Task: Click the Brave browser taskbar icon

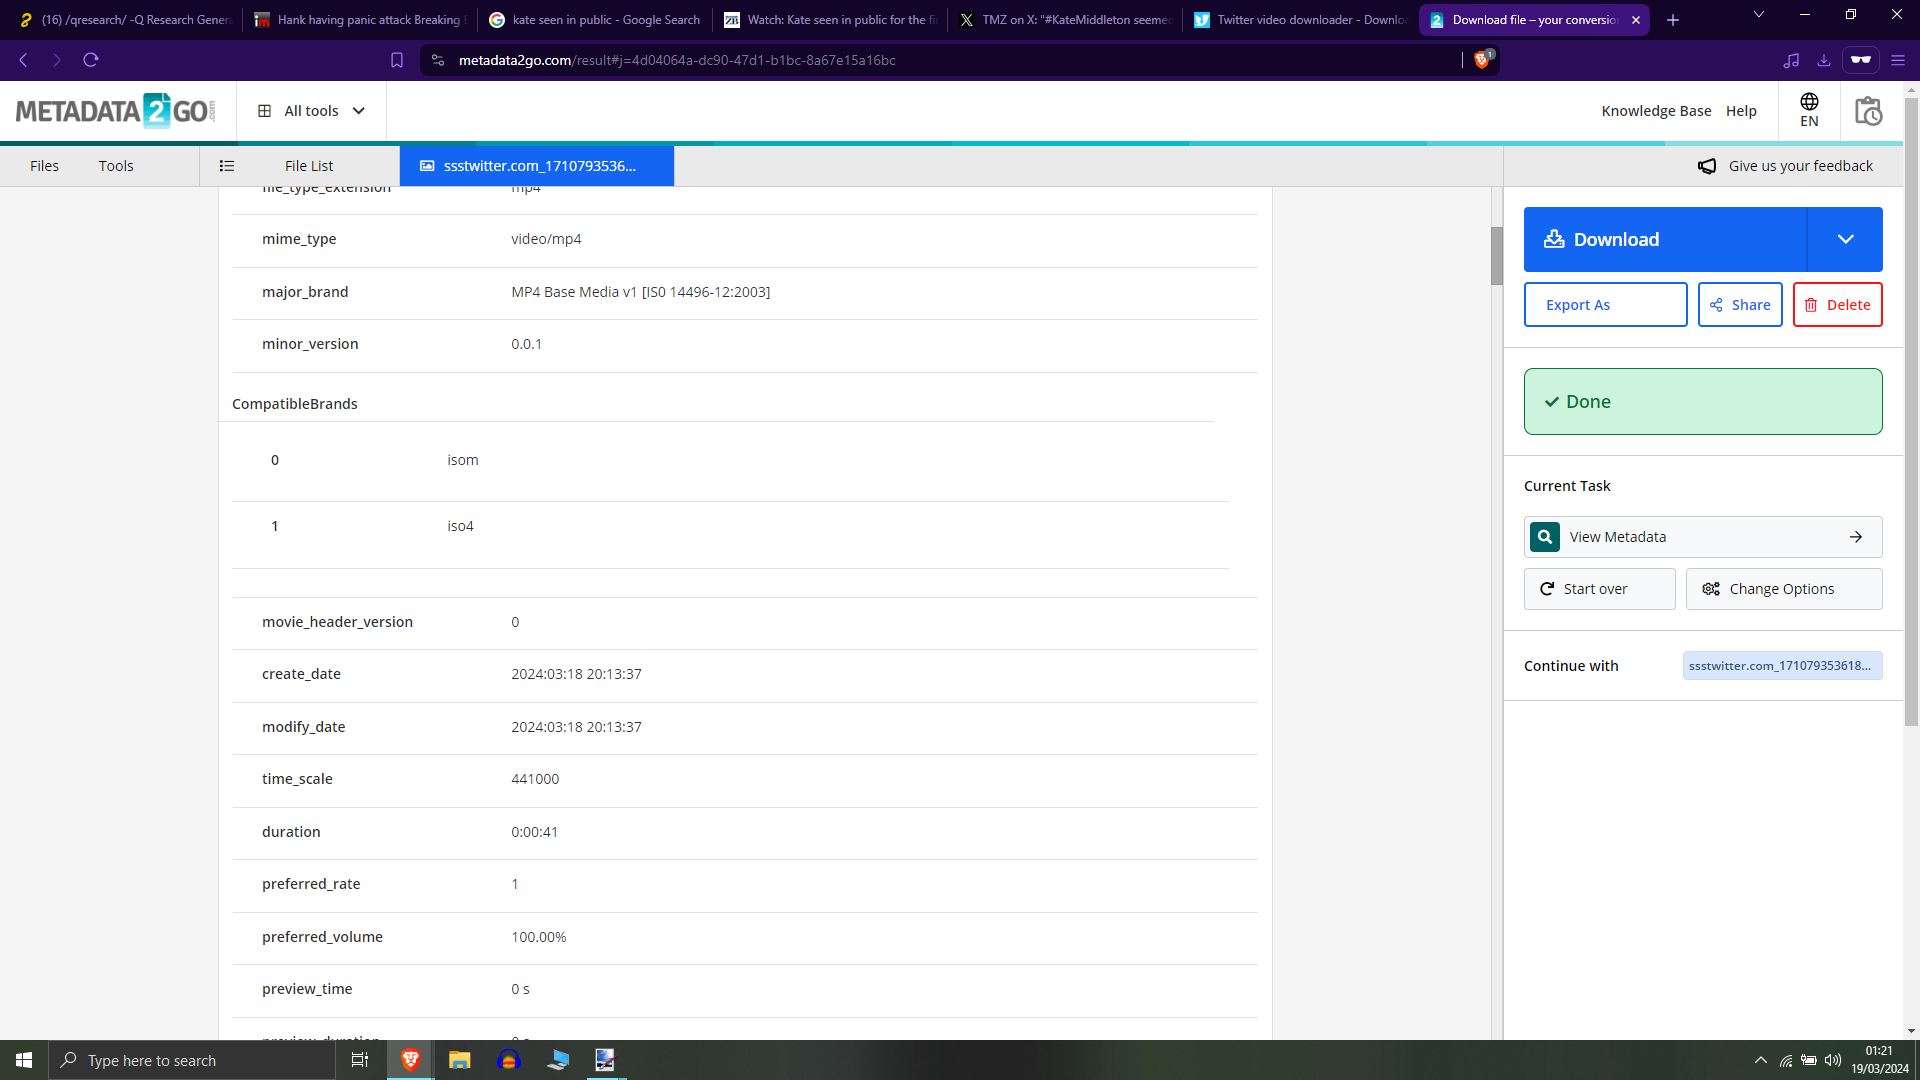Action: [410, 1060]
